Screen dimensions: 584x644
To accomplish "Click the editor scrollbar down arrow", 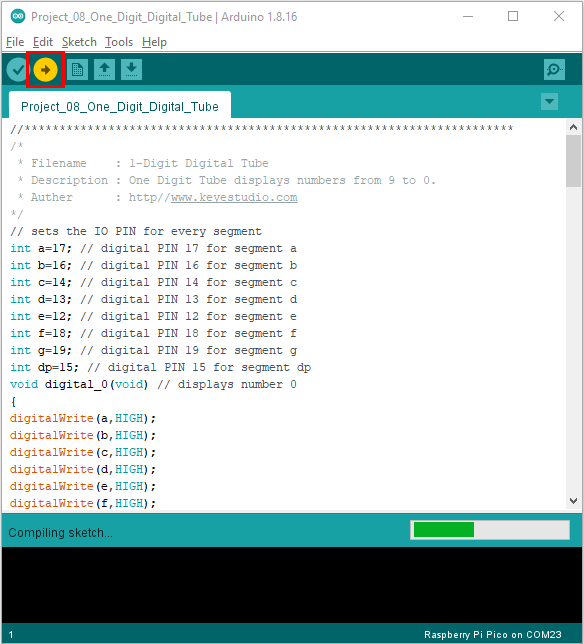I will pos(573,501).
